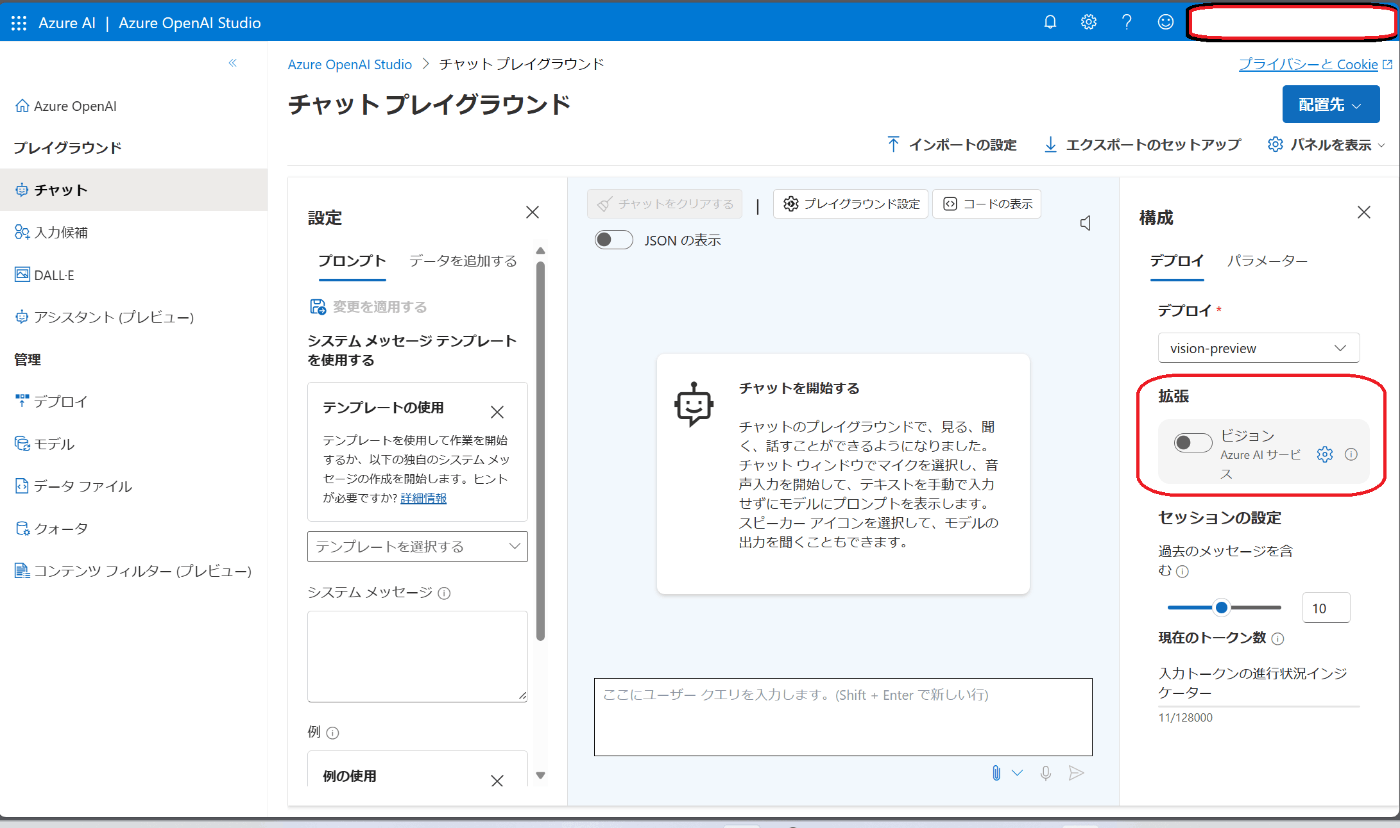Click the 設定 panel vertical scrollbar

541,450
